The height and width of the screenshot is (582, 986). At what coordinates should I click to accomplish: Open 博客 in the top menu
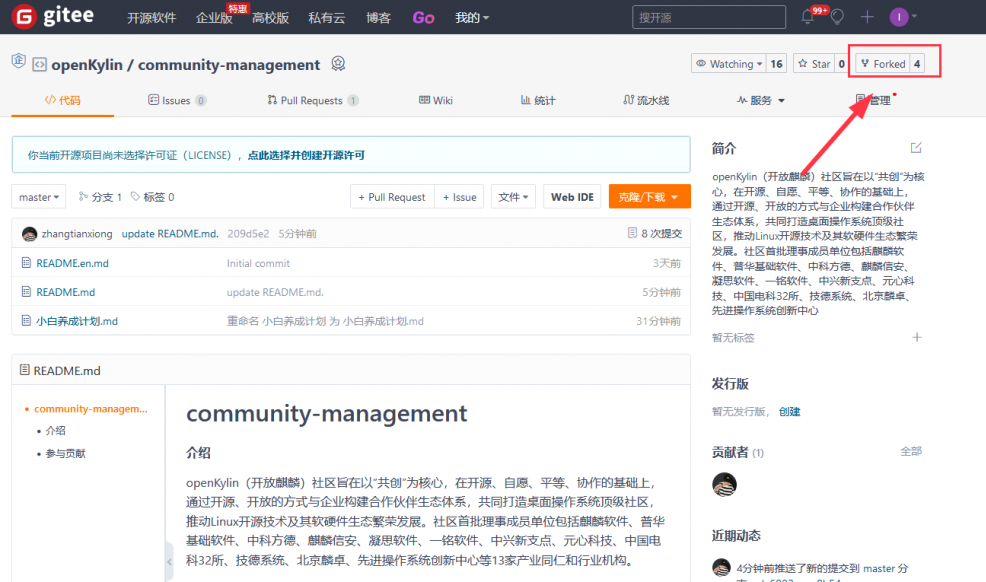click(x=378, y=18)
